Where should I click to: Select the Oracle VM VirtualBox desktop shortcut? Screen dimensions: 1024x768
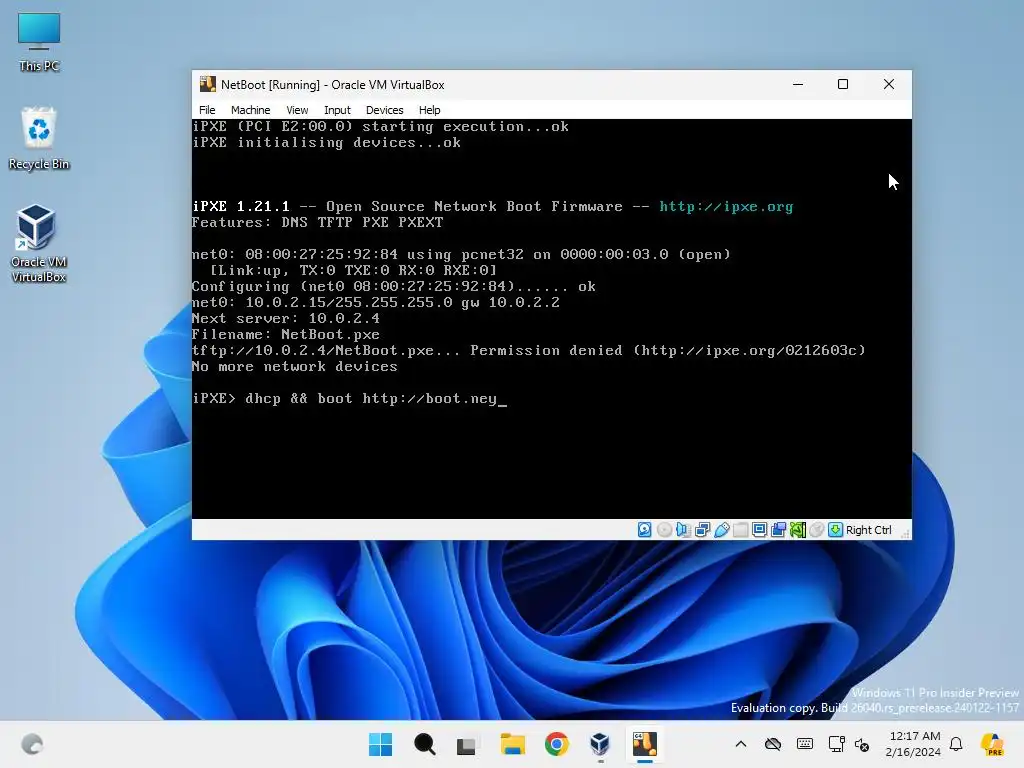pyautogui.click(x=39, y=243)
